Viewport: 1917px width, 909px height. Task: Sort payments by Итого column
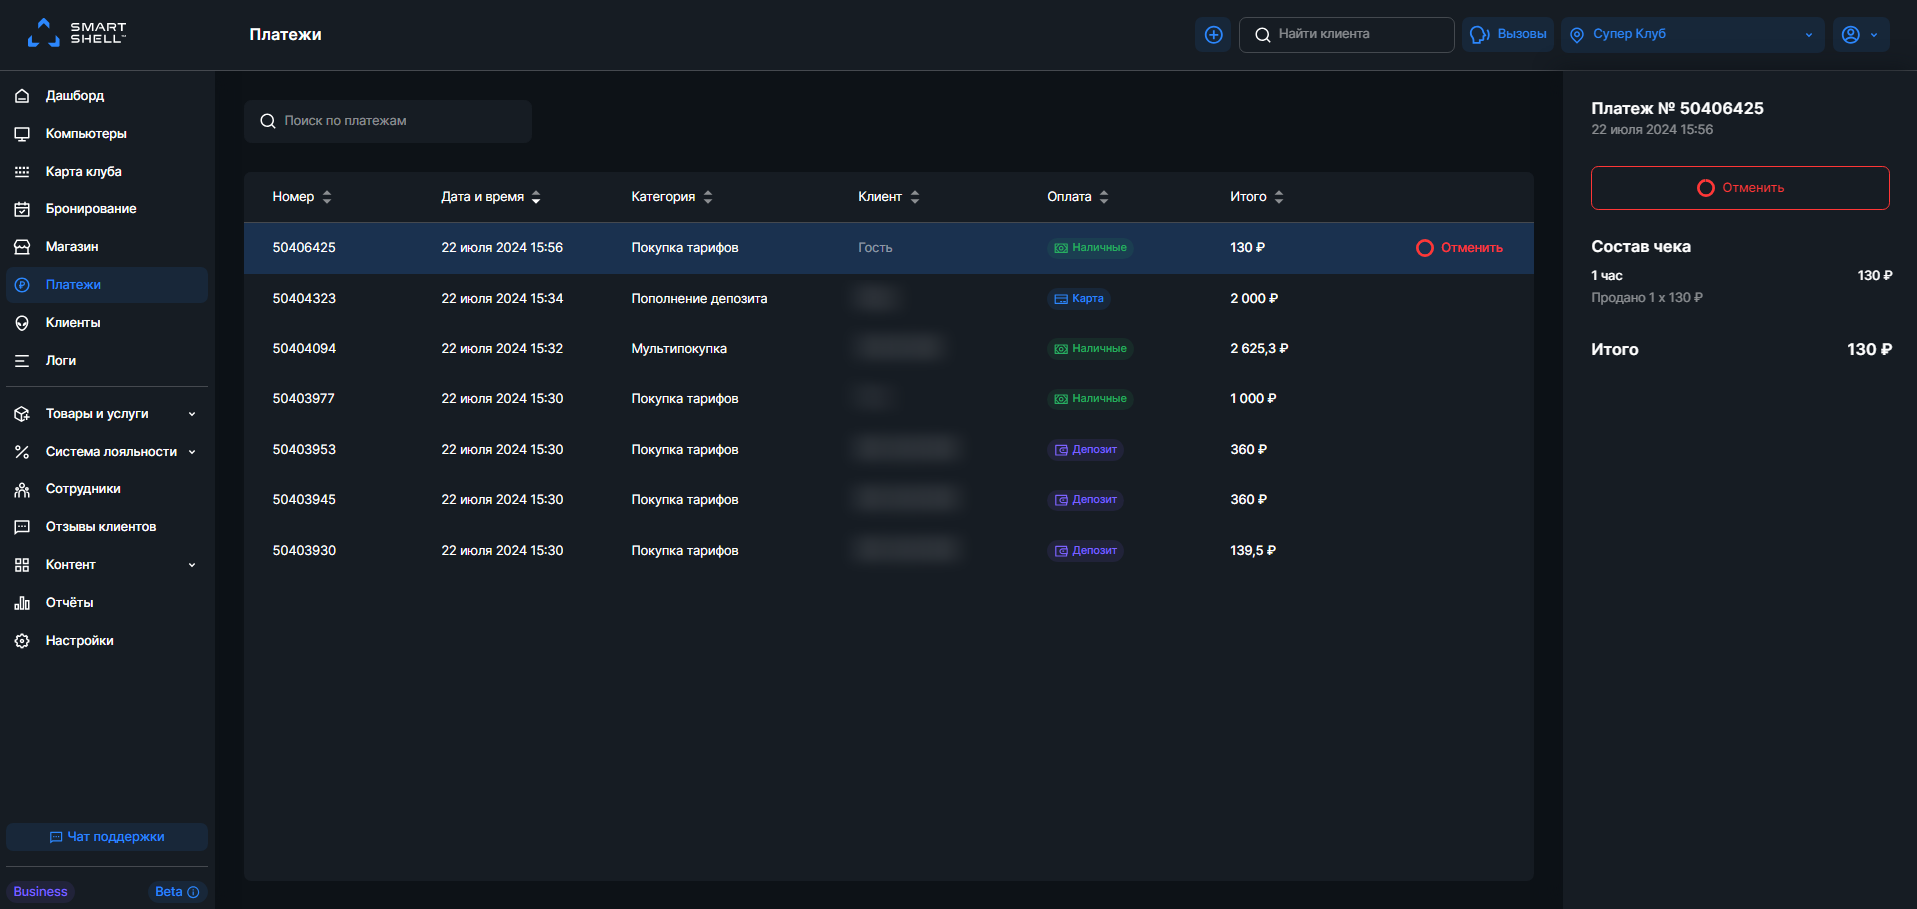(1256, 197)
